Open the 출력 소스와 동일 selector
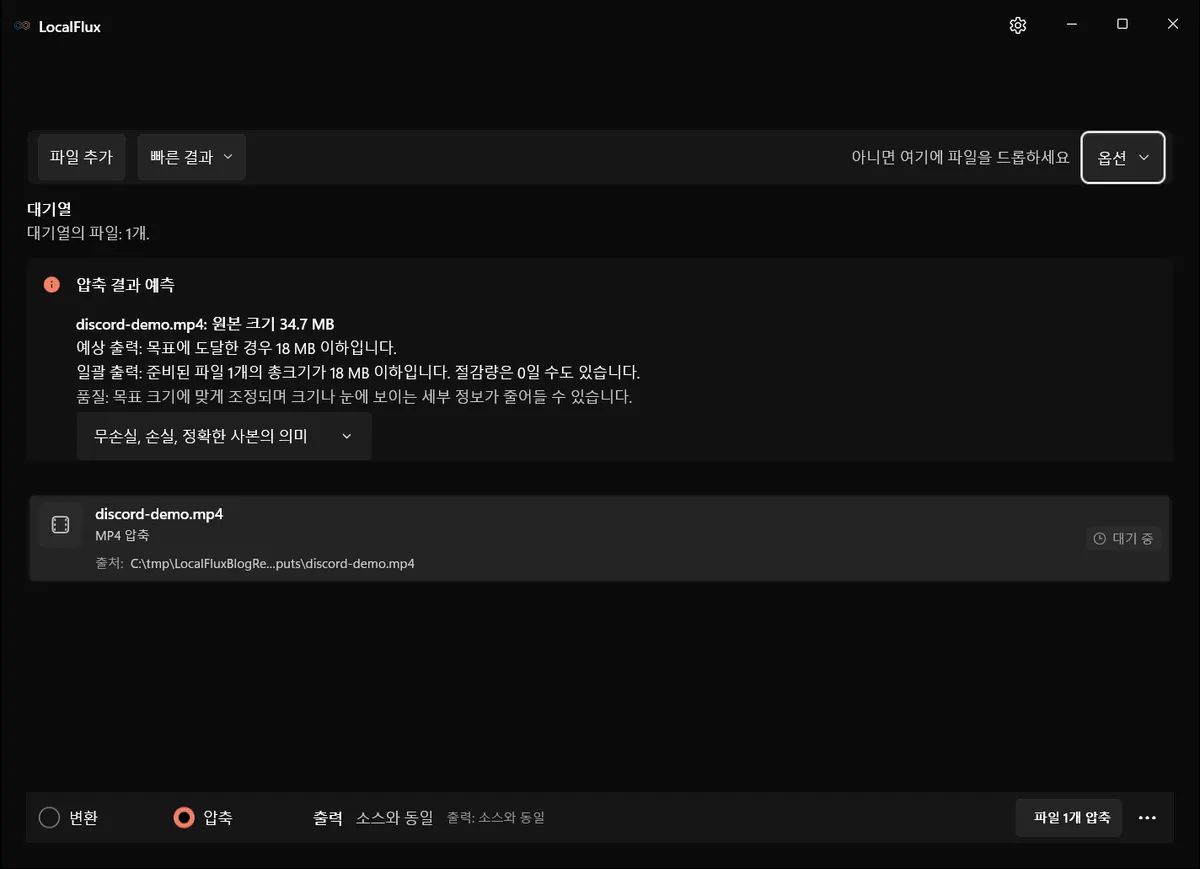Screen dimensions: 1200x869 point(394,818)
